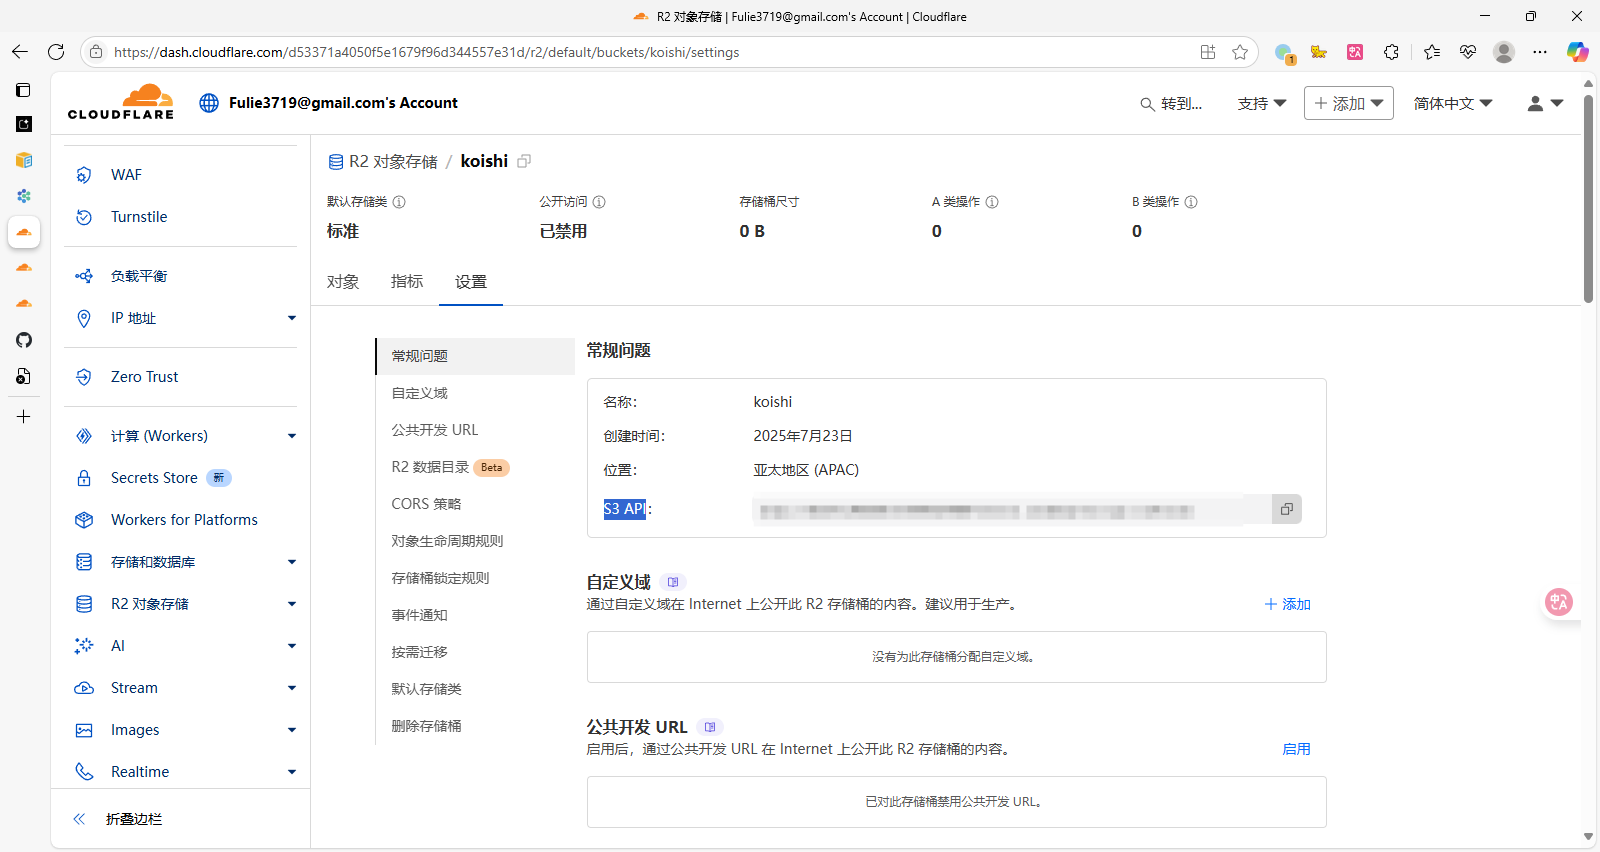The height and width of the screenshot is (852, 1600).
Task: Open R2 对象存储 breadcrumb link
Action: coord(383,162)
